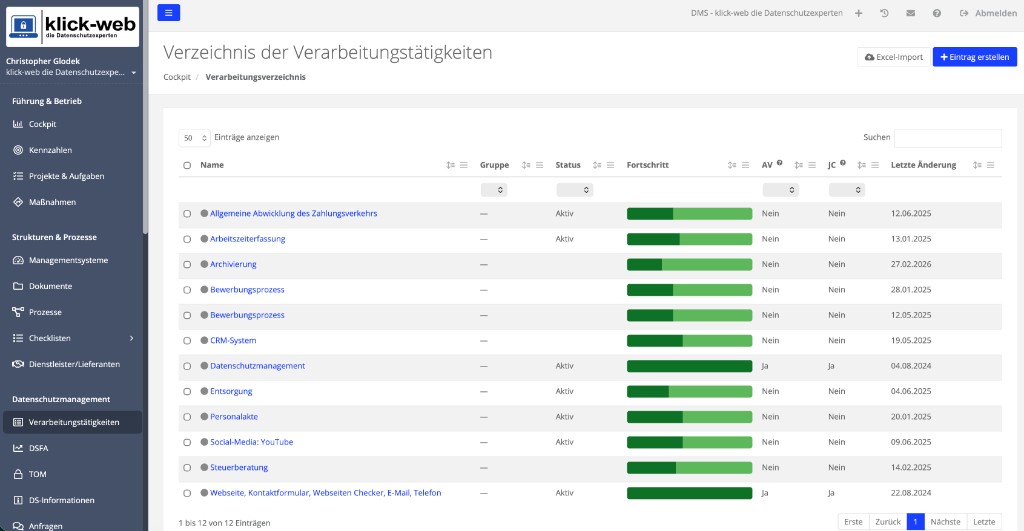Screen dimensions: 1024x531
Task: Click the help question mark icon
Action: click(936, 13)
